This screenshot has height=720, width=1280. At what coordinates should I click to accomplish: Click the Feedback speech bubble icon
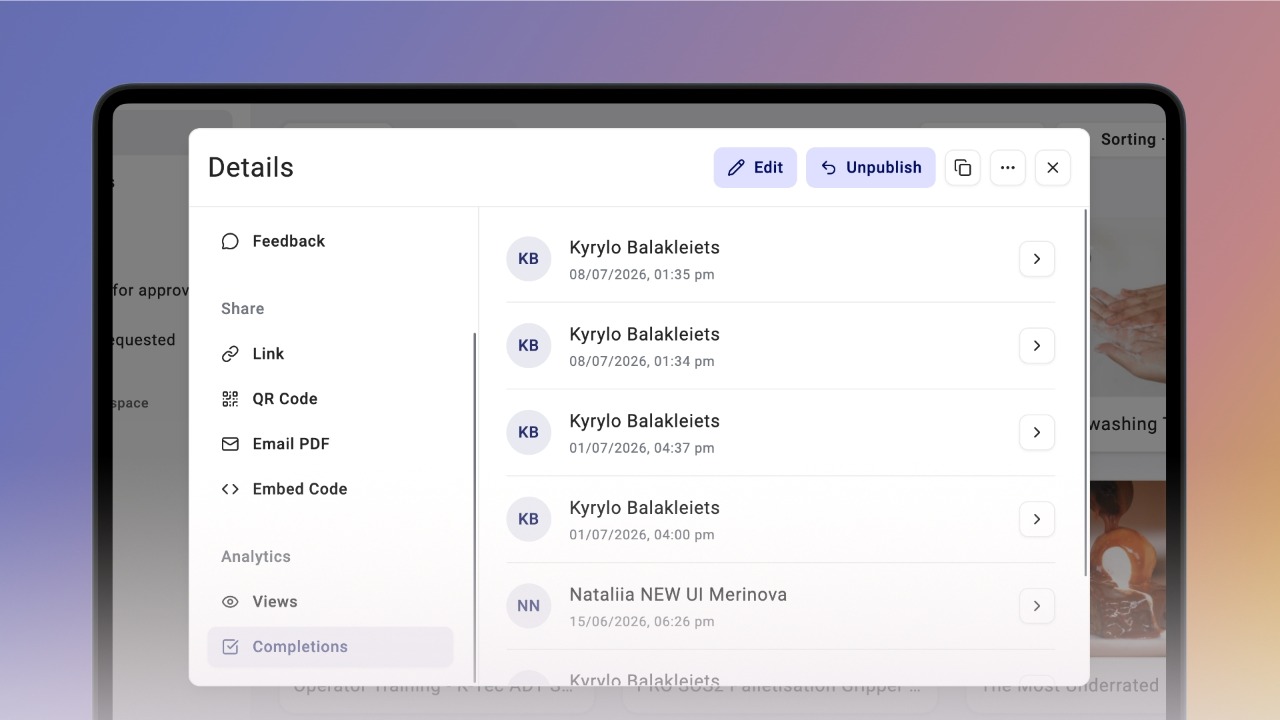click(230, 241)
